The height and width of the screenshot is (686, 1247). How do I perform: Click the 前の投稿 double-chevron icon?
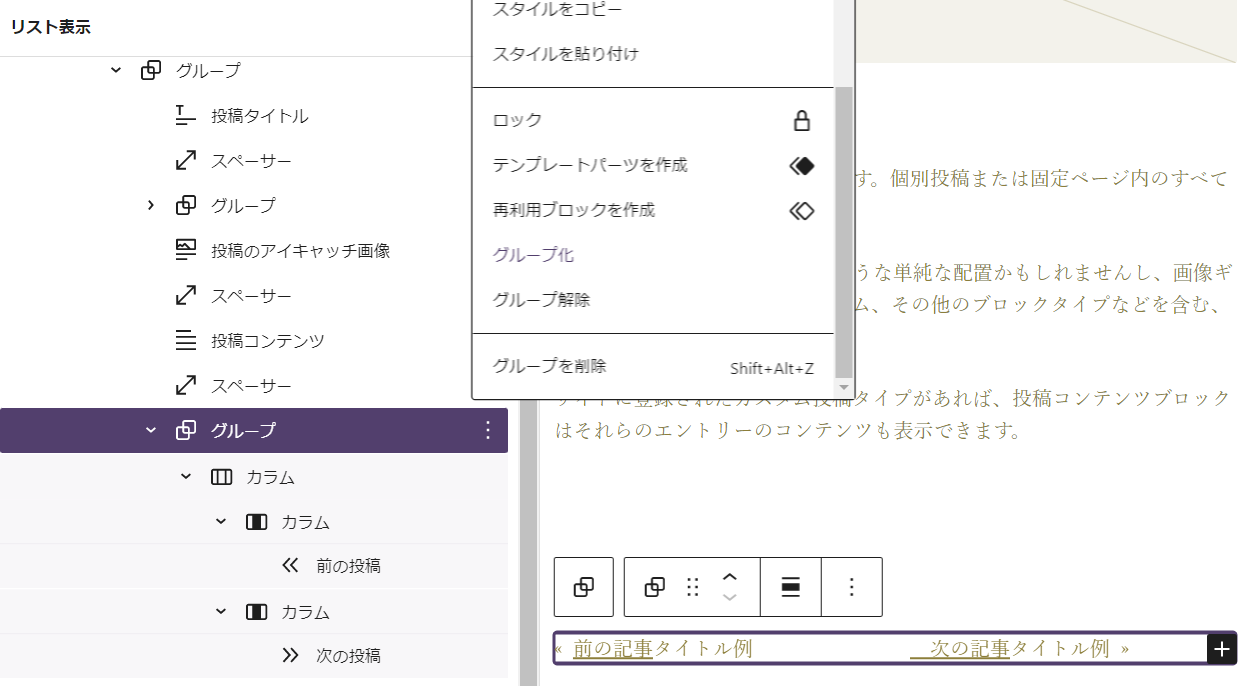click(291, 566)
